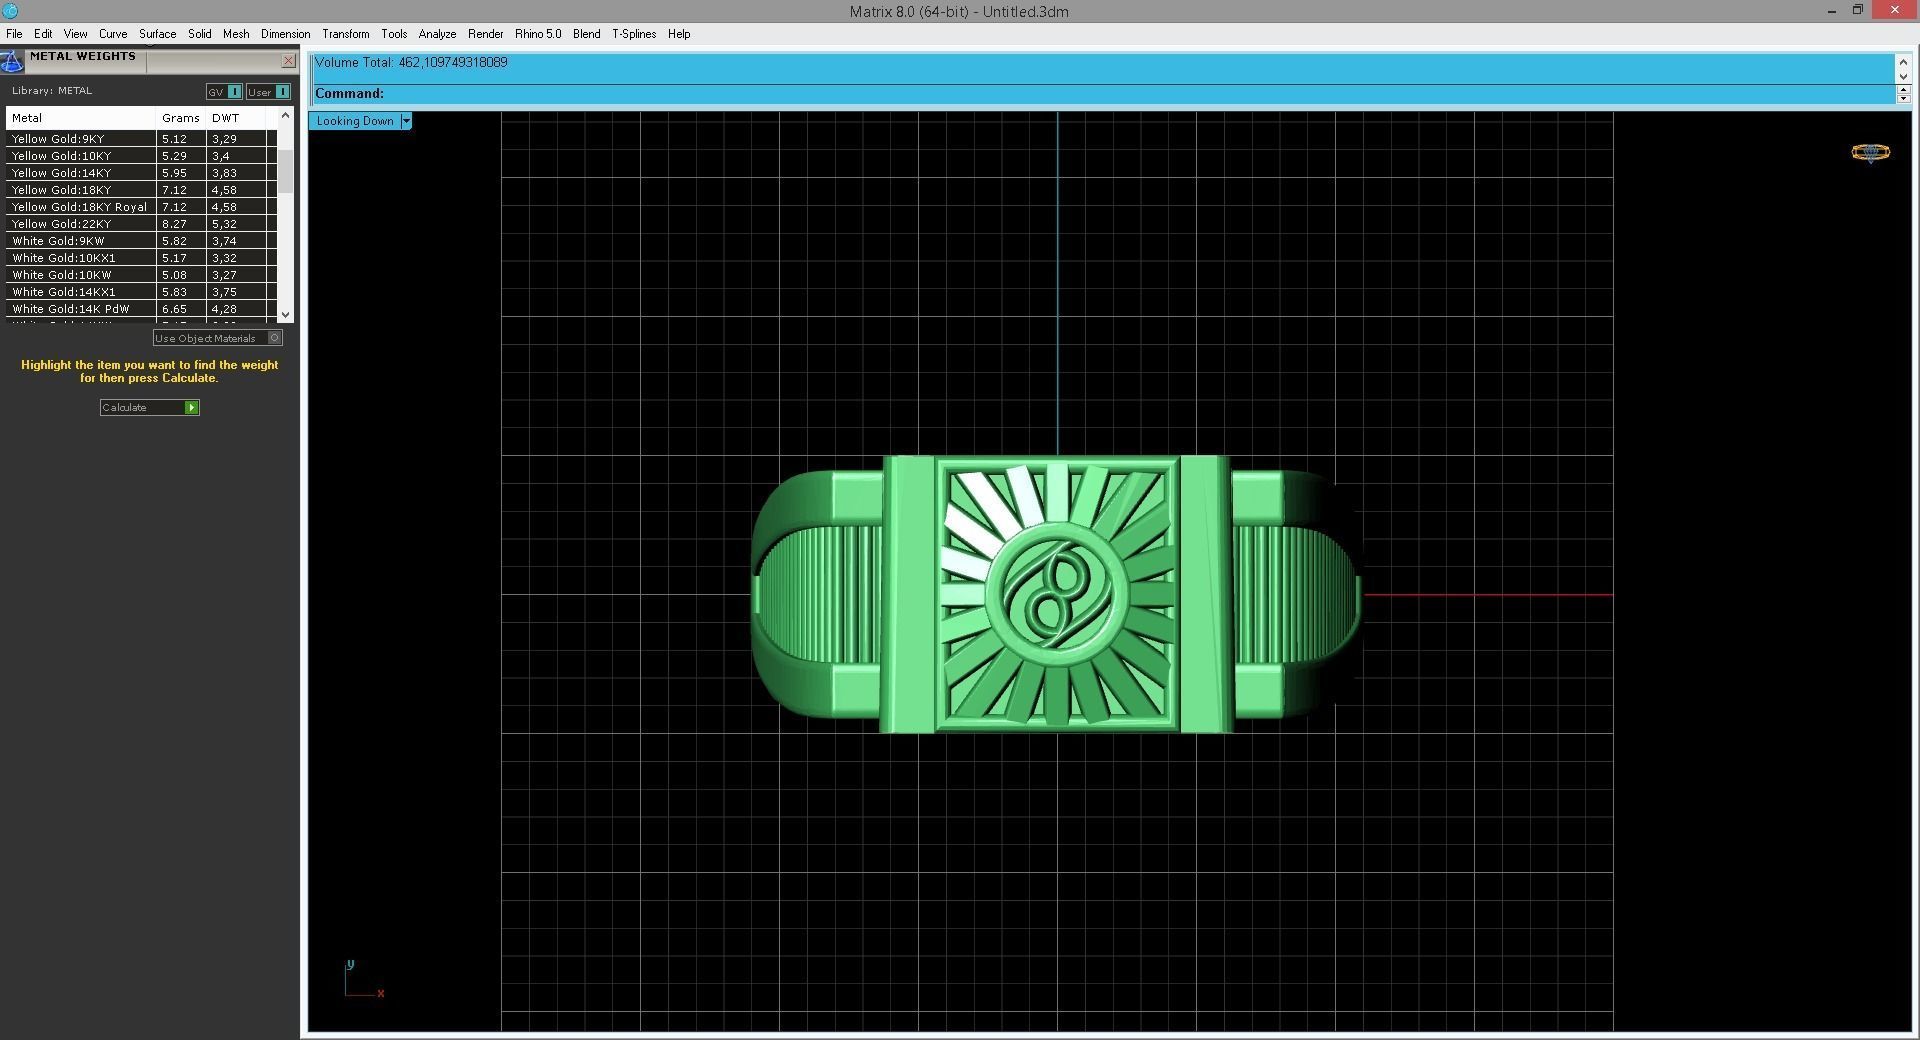Image resolution: width=1920 pixels, height=1040 pixels.
Task: Select the Yellow Gold:18KY row
Action: coord(141,190)
